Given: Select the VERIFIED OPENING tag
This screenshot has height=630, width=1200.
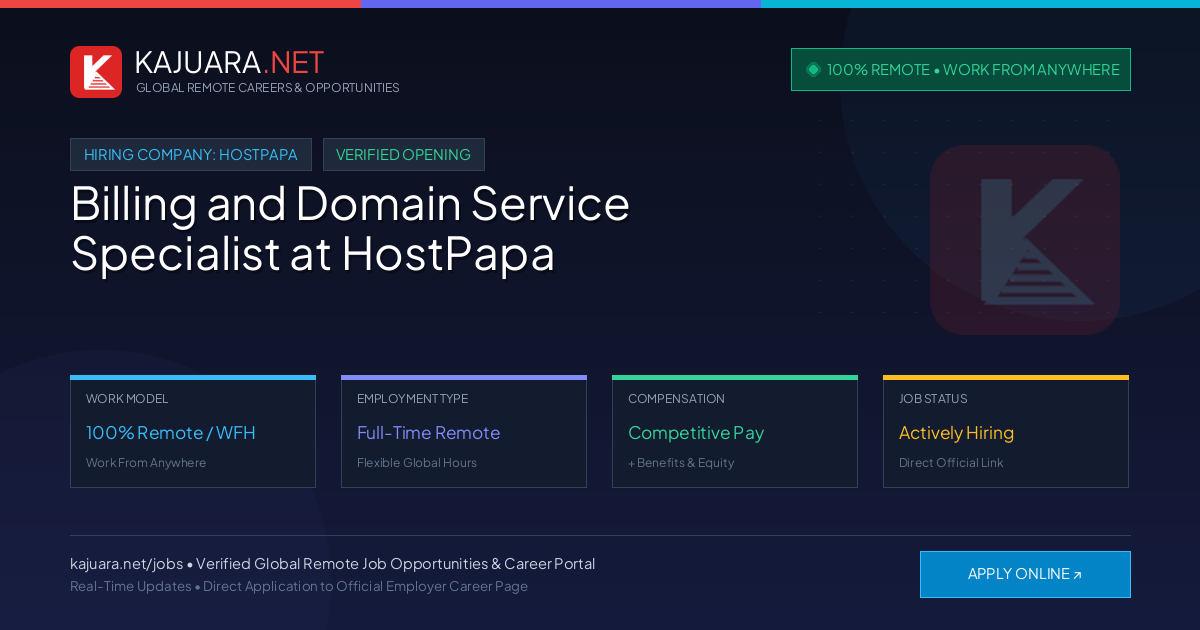Looking at the screenshot, I should [404, 154].
